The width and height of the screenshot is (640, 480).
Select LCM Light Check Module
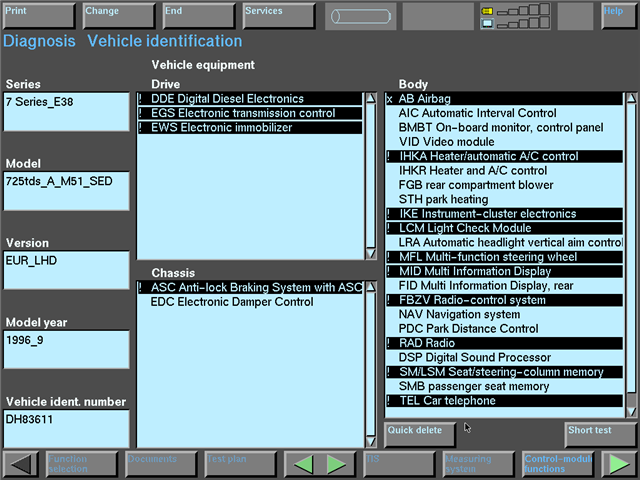(x=504, y=228)
